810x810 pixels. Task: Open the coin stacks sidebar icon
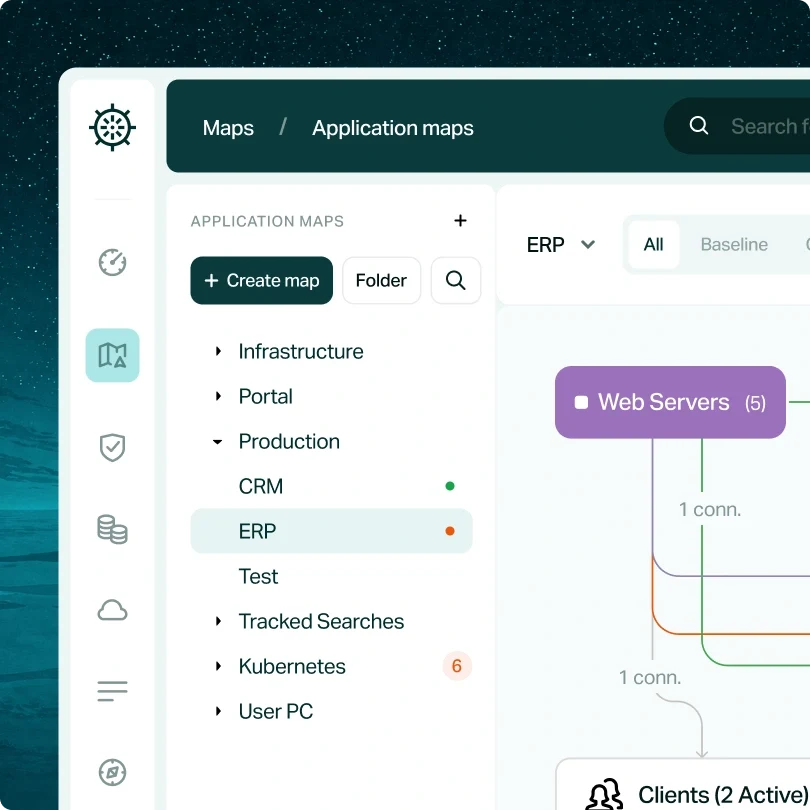point(112,529)
